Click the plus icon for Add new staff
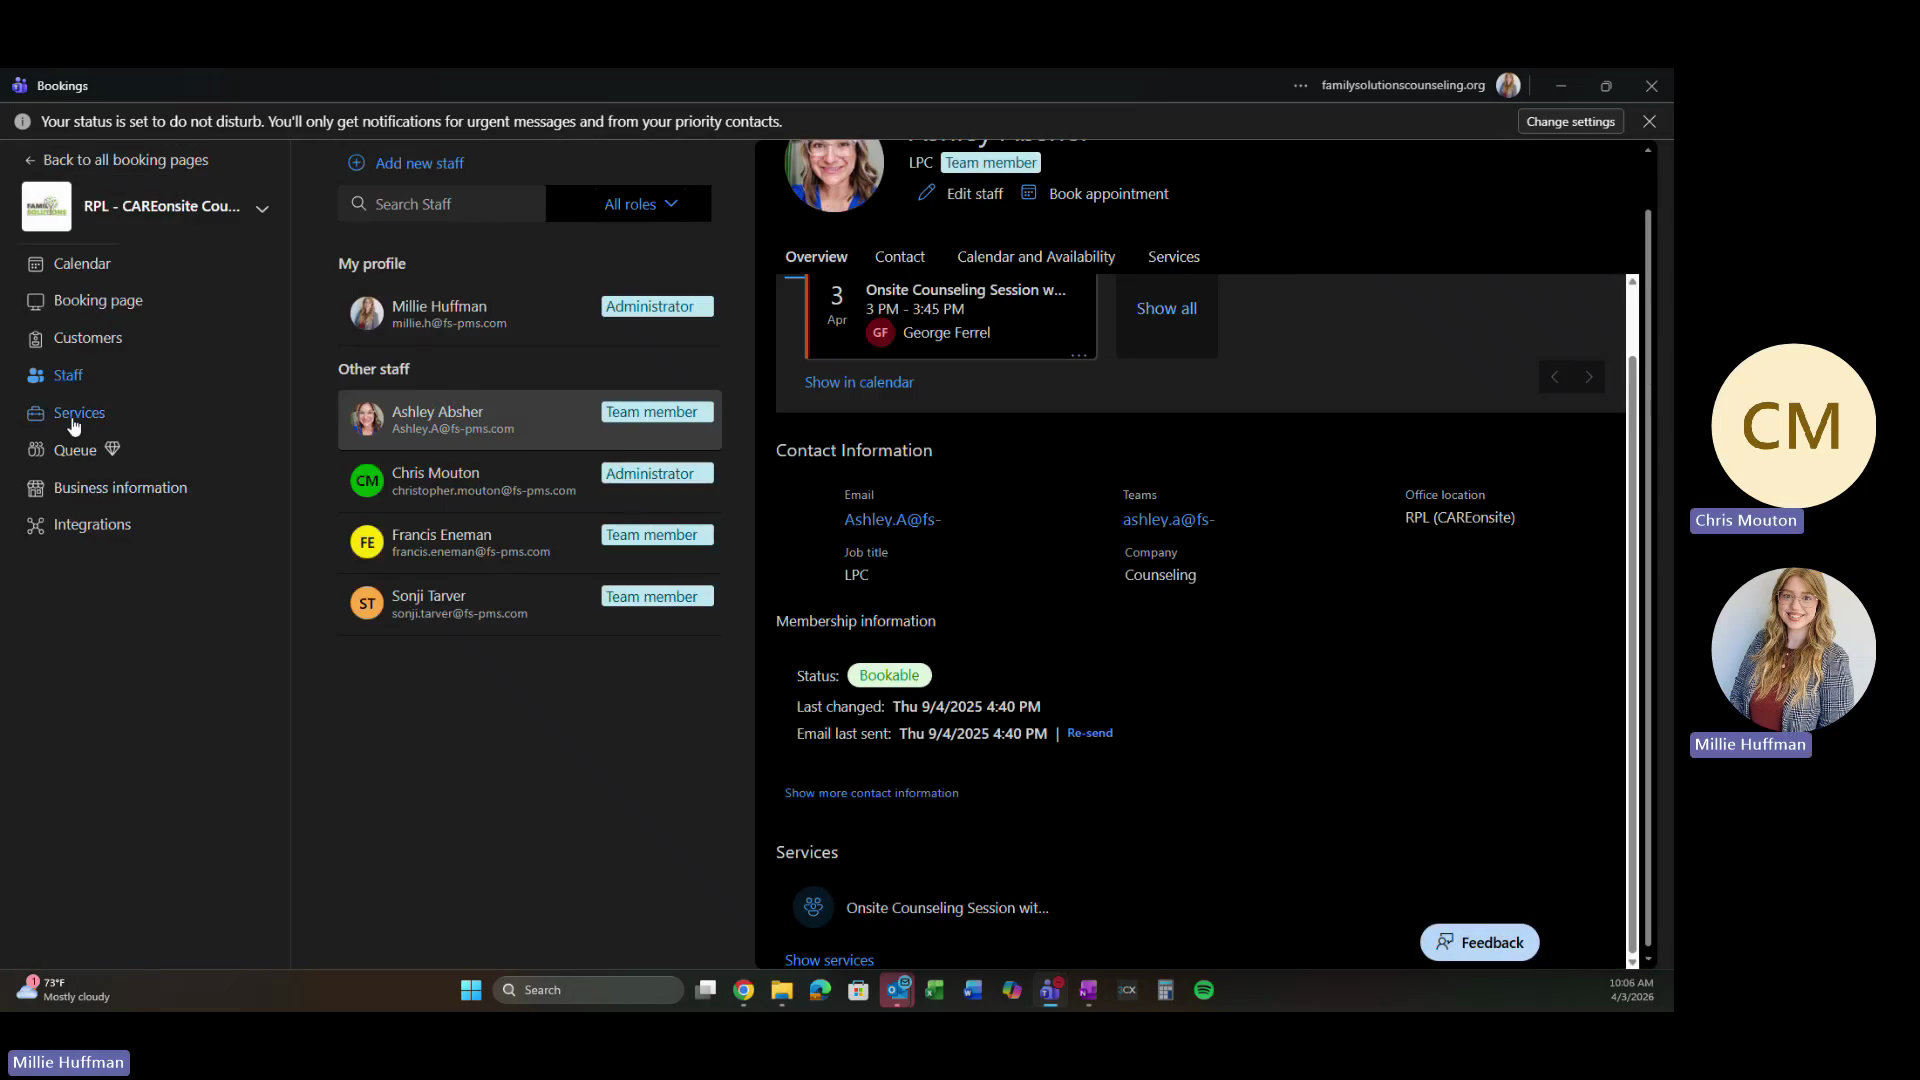1920x1080 pixels. pyautogui.click(x=356, y=163)
